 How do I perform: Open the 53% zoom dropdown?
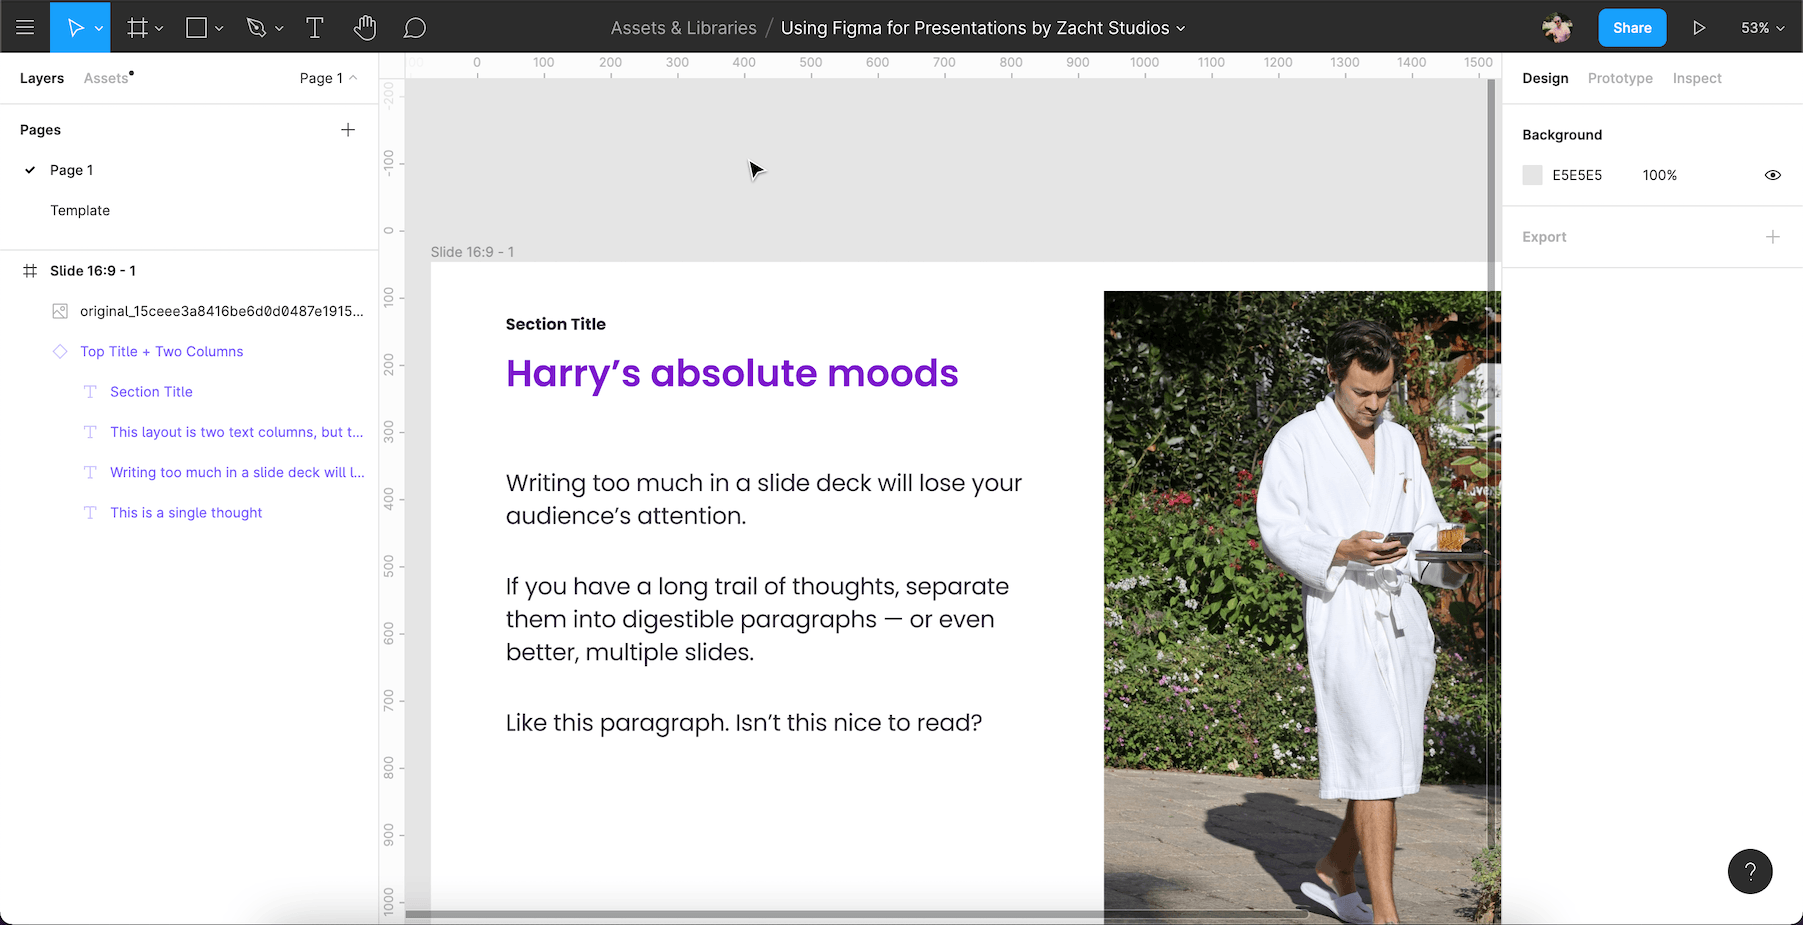click(x=1762, y=28)
